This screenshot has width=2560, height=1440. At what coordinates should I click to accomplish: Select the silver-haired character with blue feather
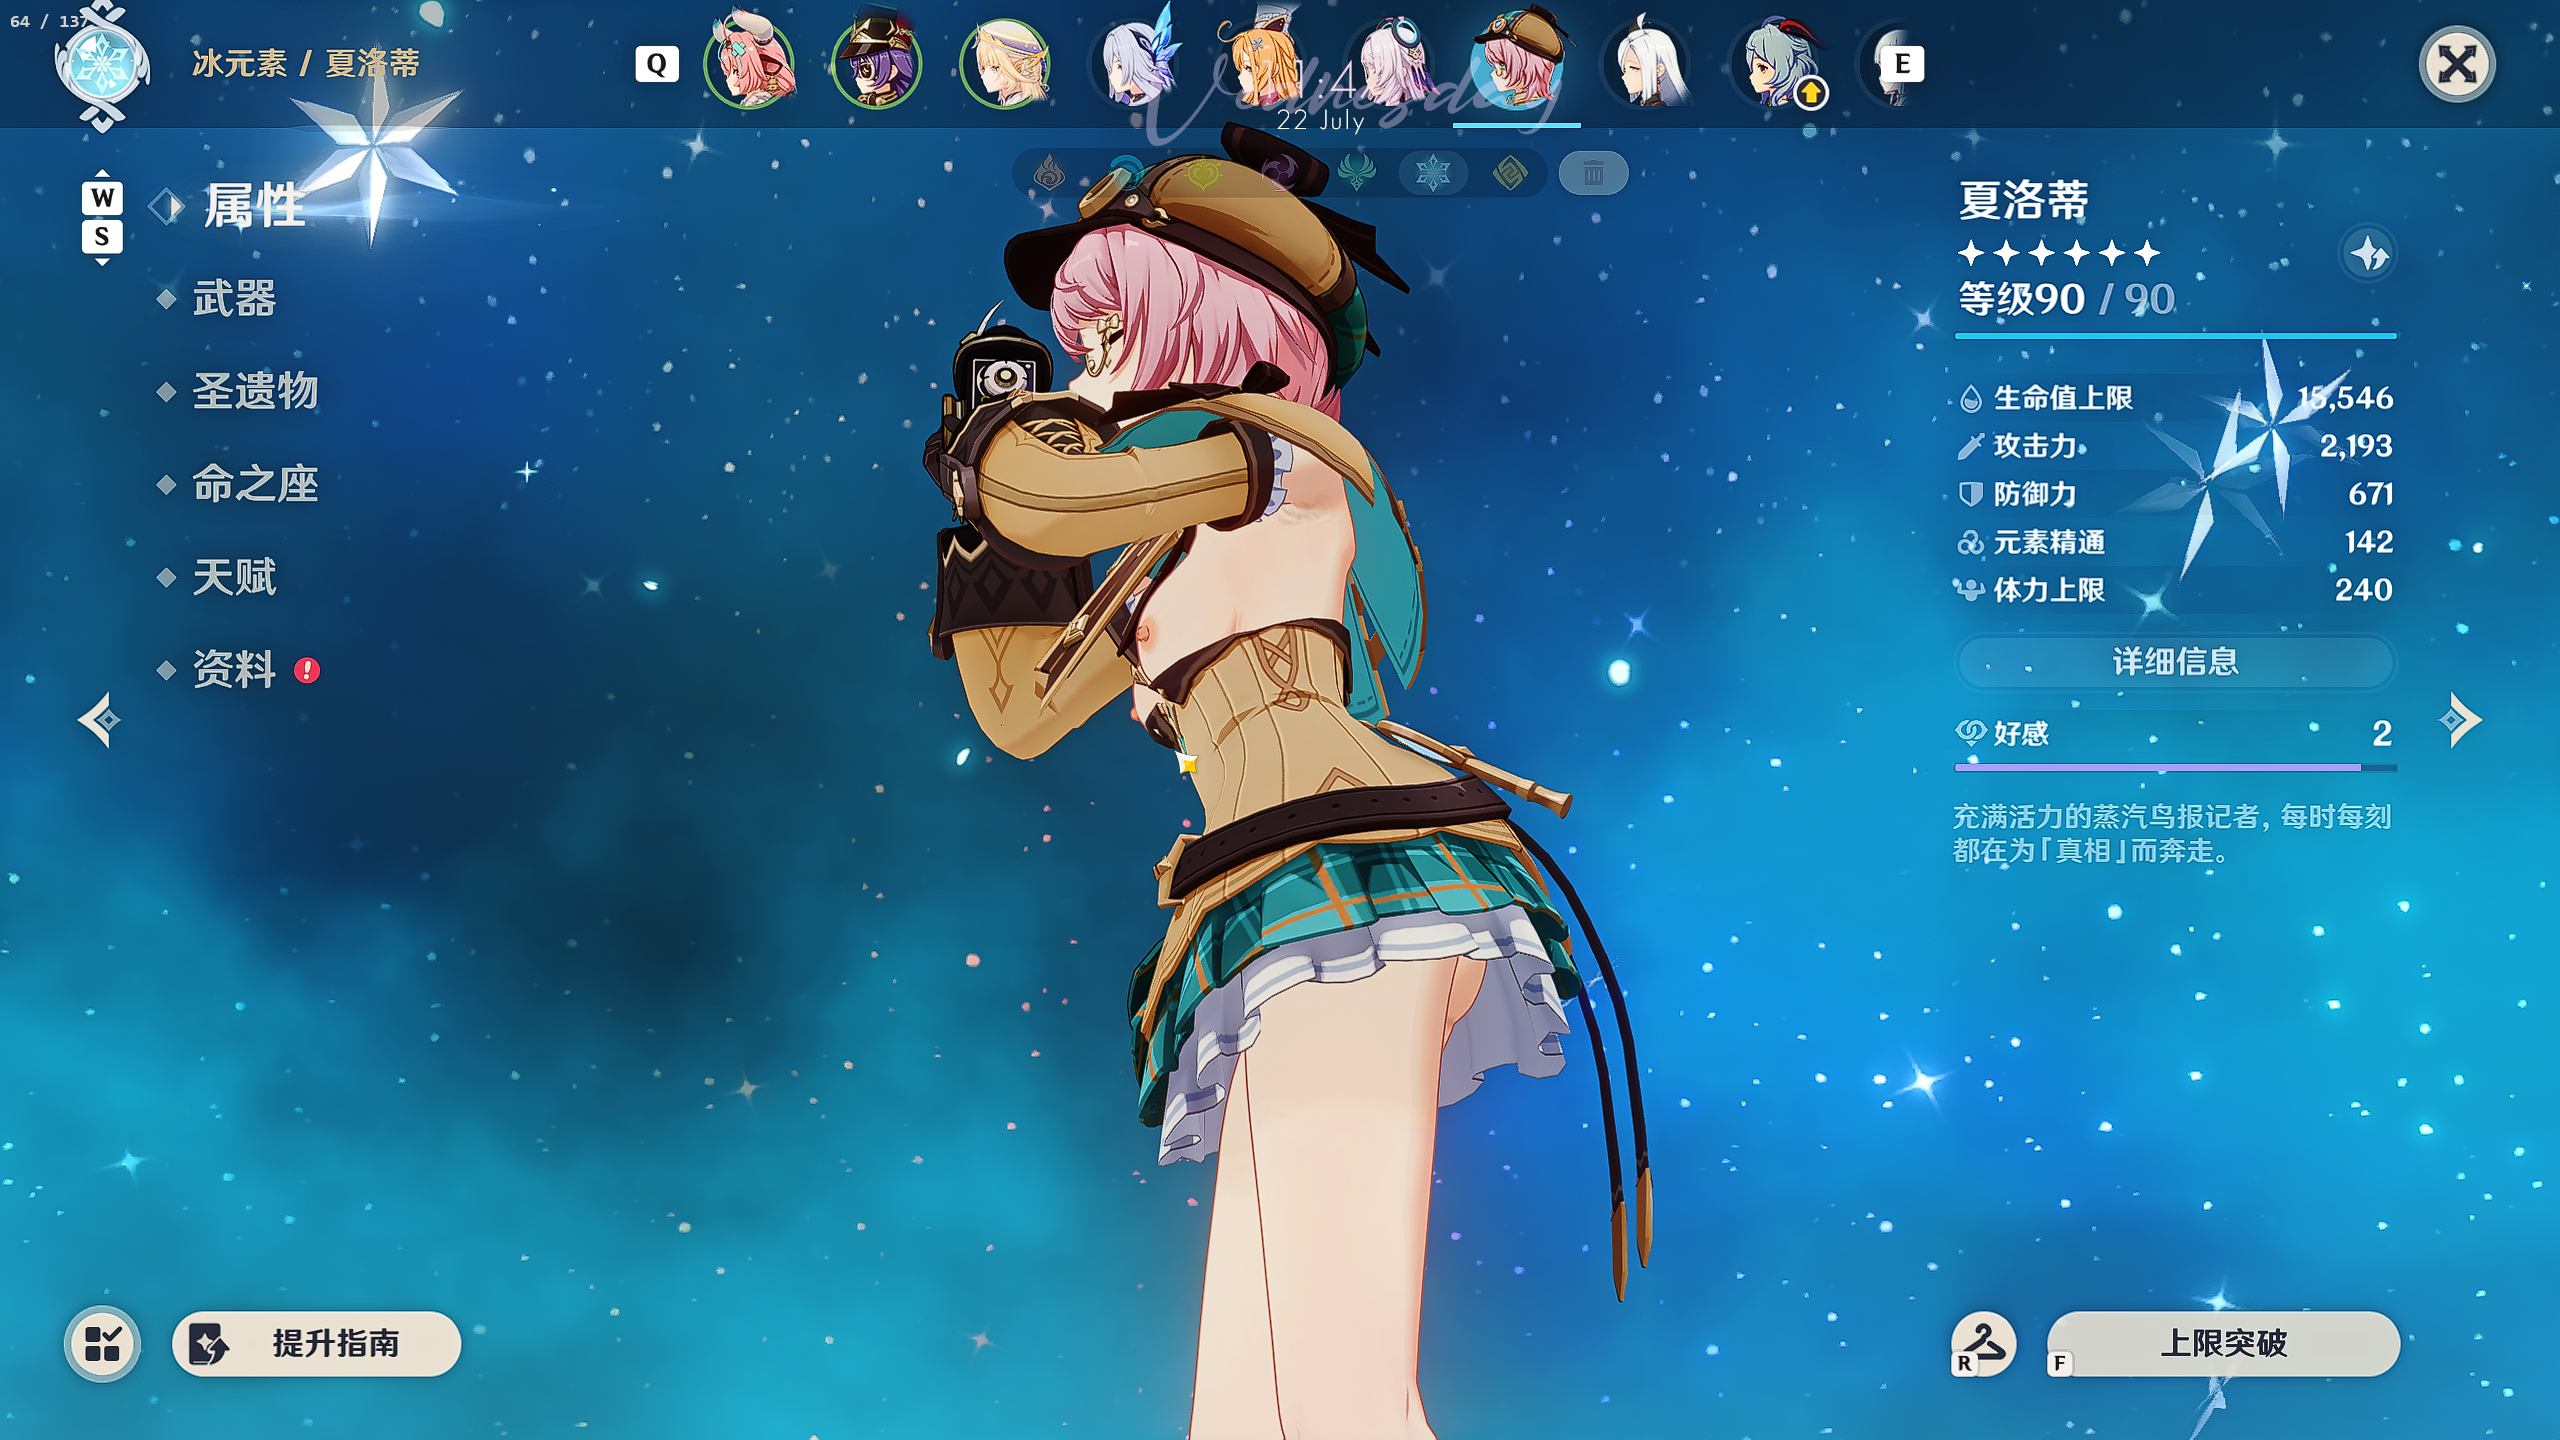point(1133,64)
